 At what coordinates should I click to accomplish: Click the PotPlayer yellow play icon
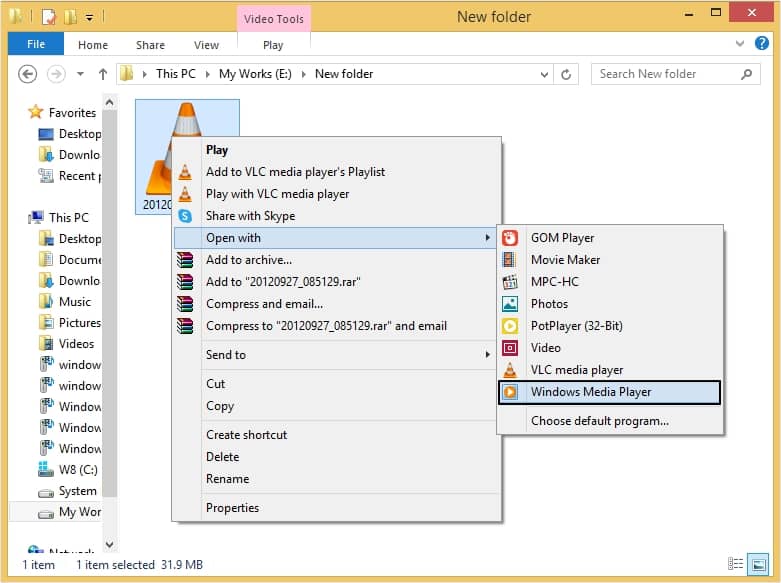(x=510, y=326)
